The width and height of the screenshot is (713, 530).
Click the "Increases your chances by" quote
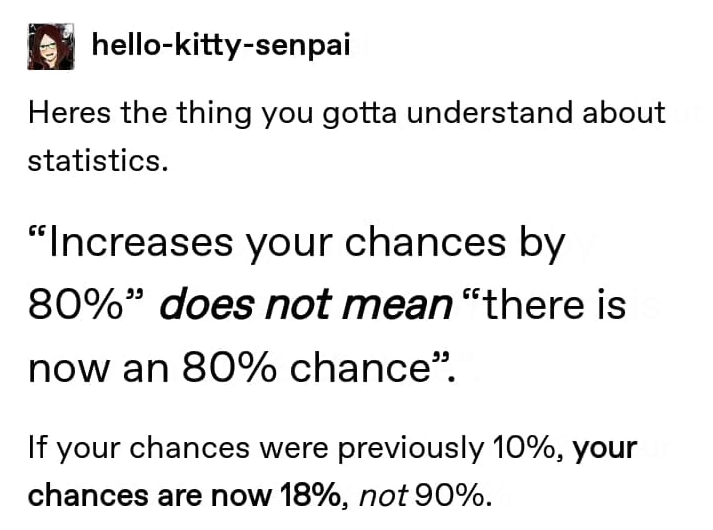click(x=297, y=243)
